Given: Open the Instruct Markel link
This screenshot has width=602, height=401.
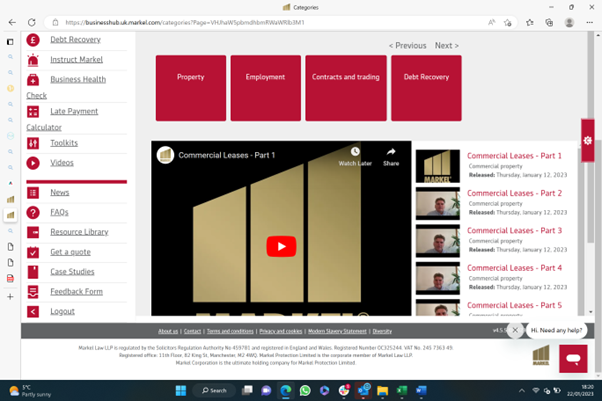Looking at the screenshot, I should point(76,60).
